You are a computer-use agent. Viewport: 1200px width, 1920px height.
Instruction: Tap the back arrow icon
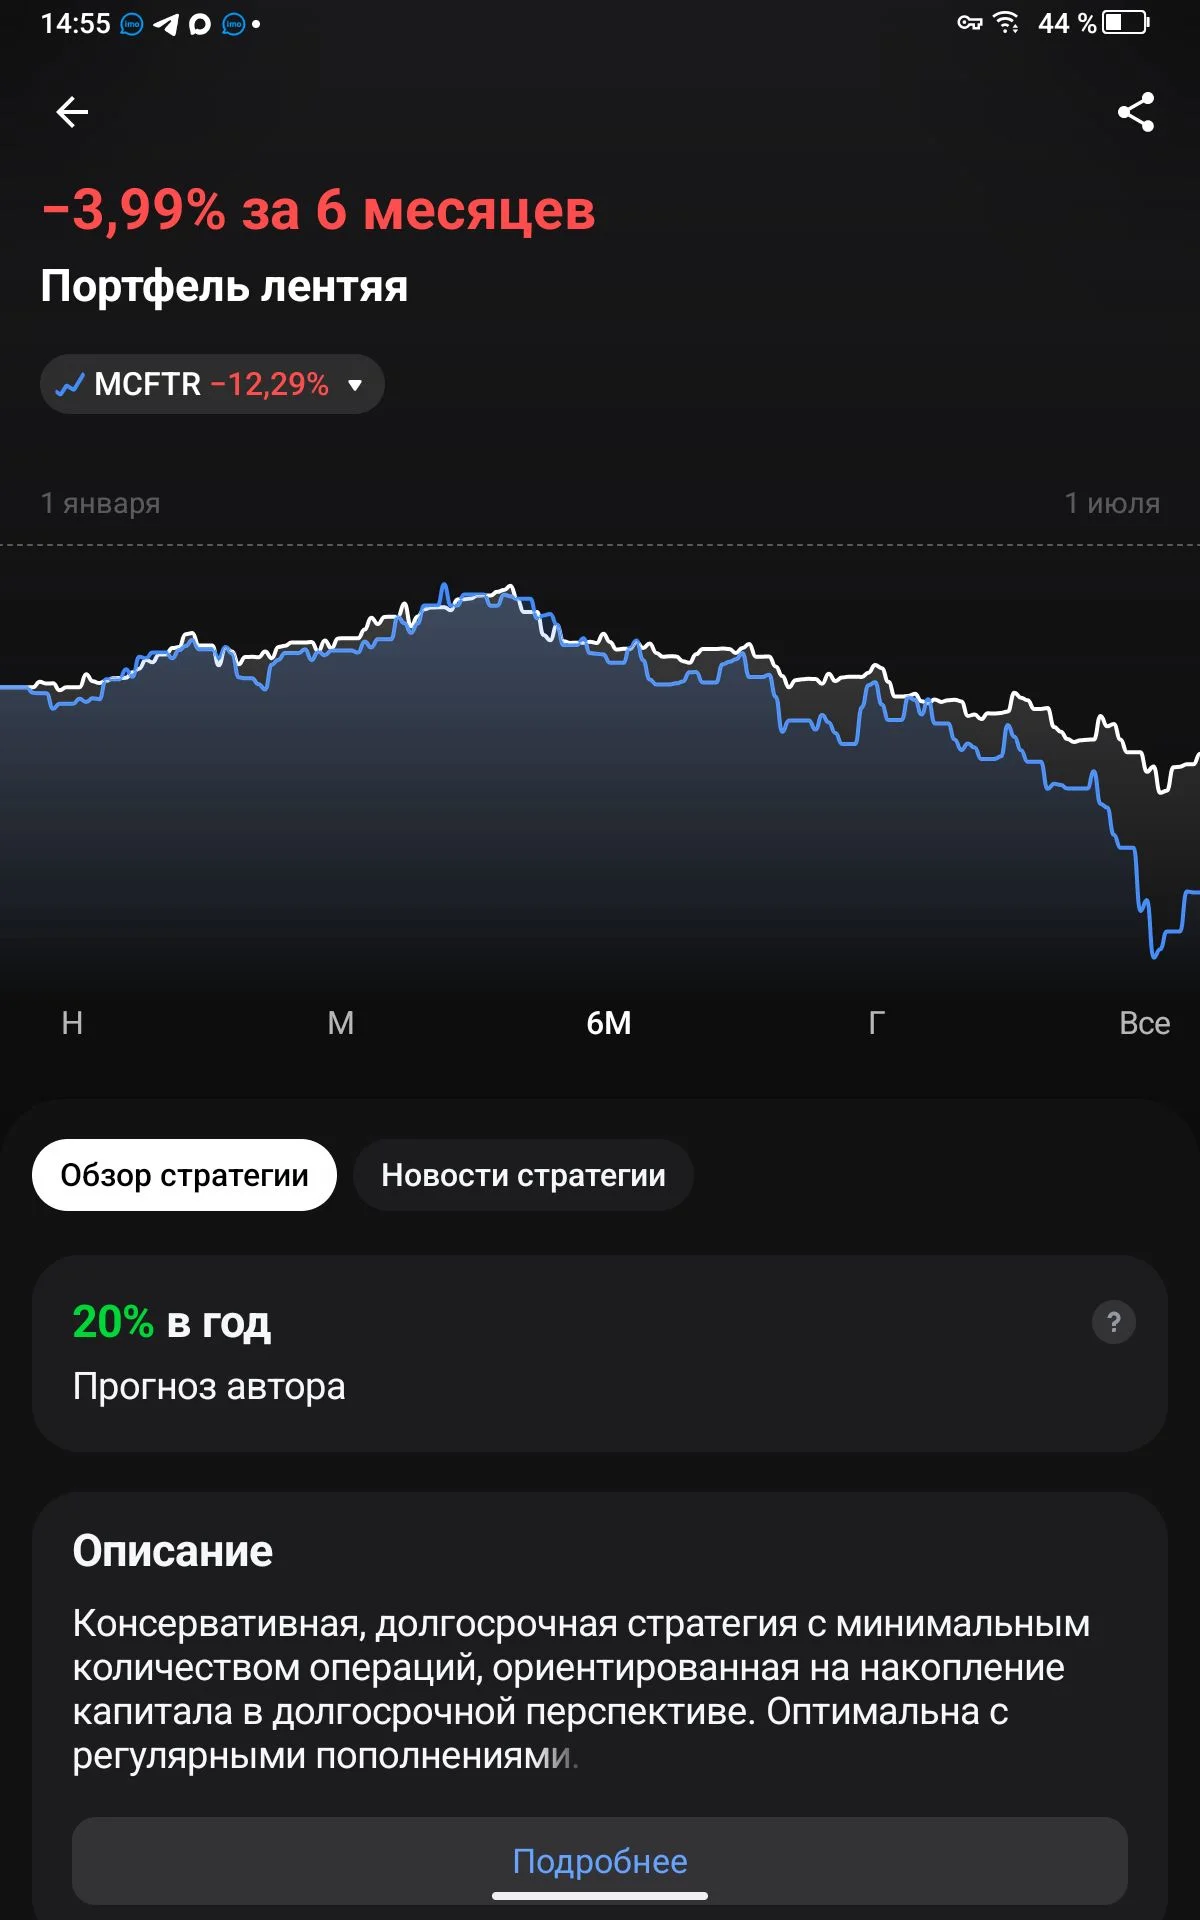[x=72, y=112]
